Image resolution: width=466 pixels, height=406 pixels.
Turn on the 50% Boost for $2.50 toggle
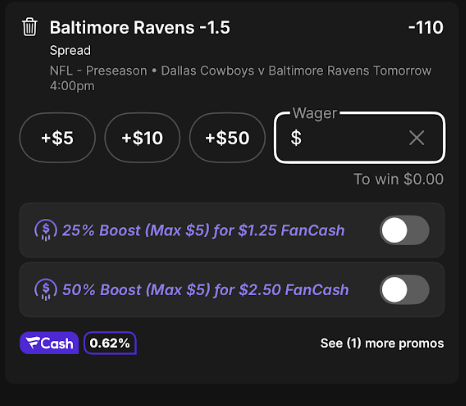pyautogui.click(x=405, y=290)
